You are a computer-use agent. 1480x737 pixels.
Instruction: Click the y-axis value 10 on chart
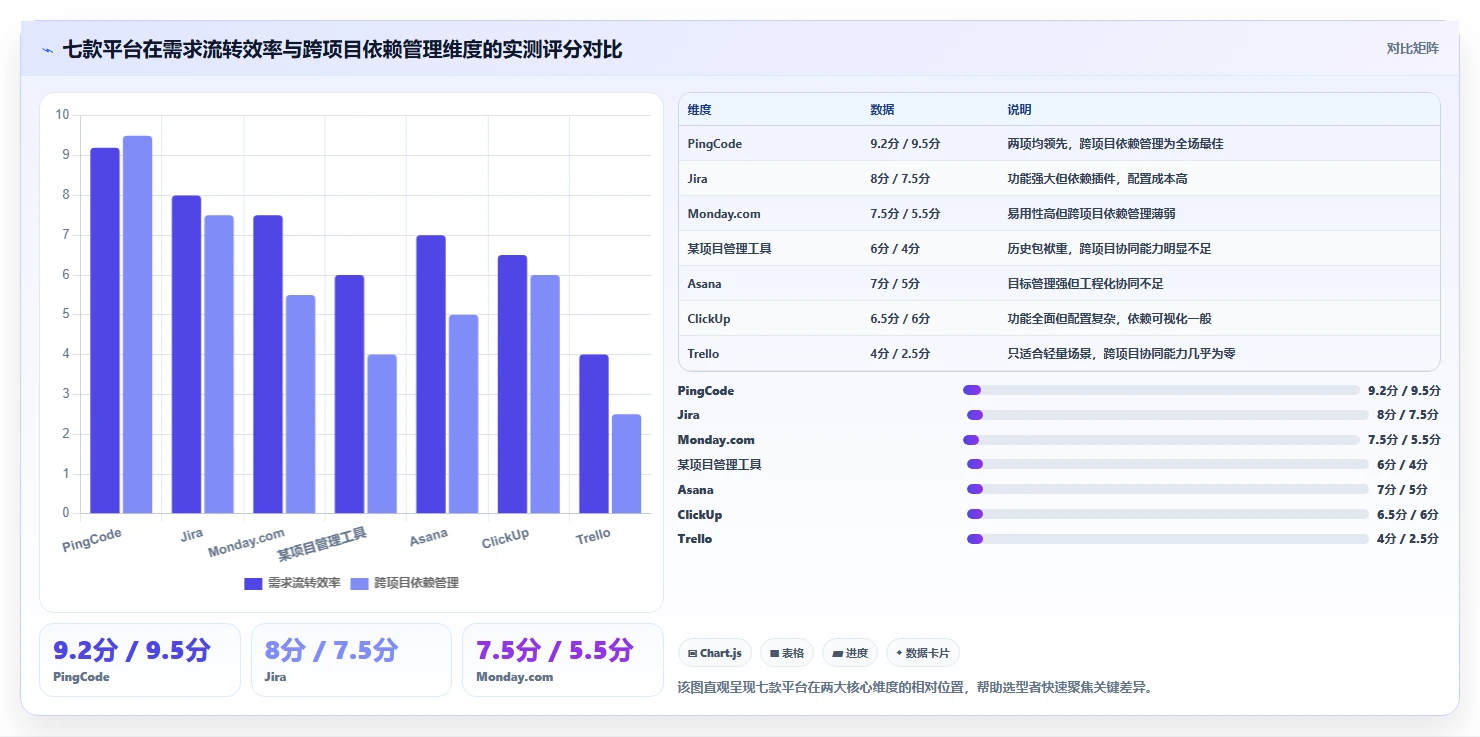coord(63,115)
